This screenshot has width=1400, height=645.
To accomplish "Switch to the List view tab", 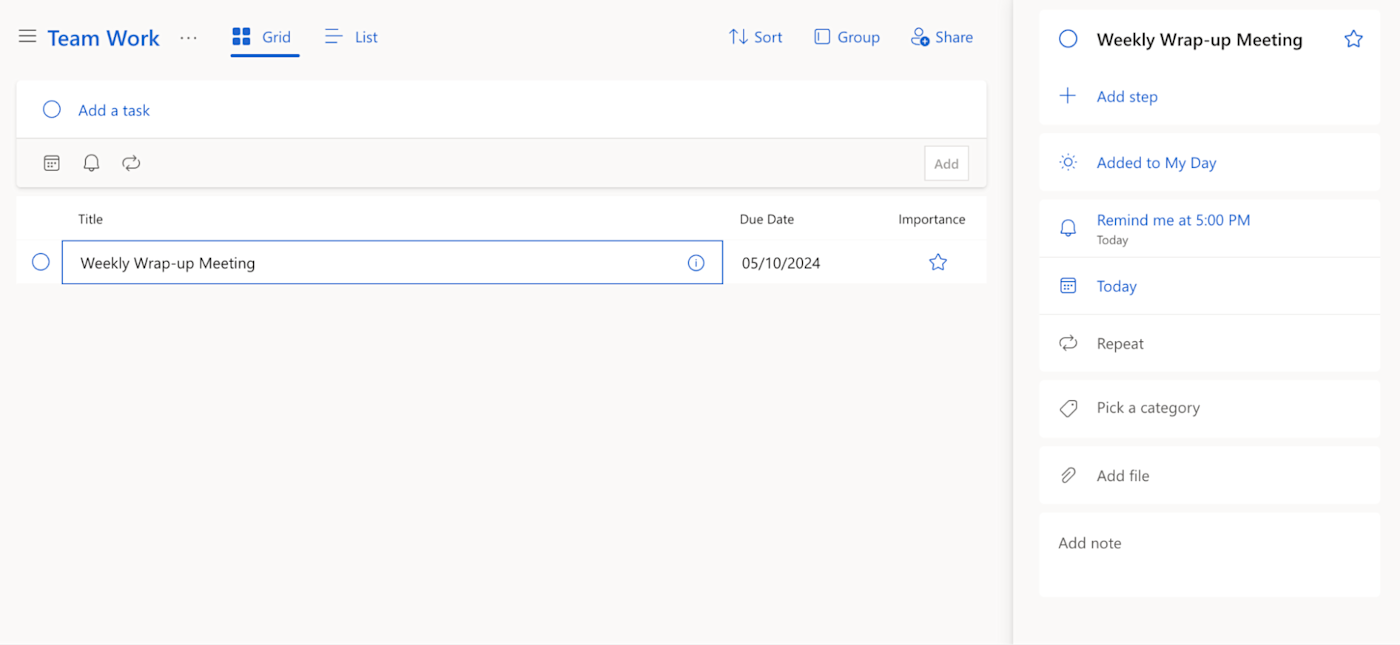I will pyautogui.click(x=352, y=37).
